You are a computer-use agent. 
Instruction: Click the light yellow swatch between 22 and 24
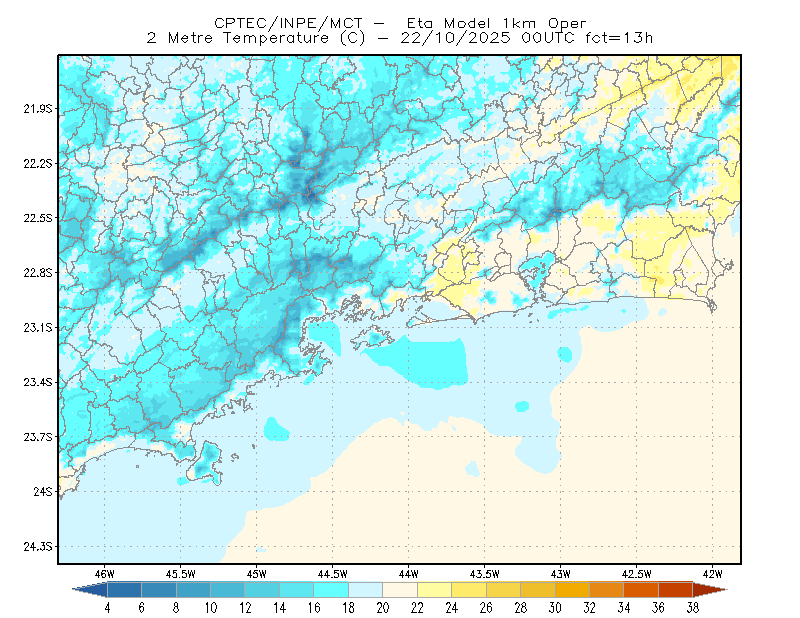pyautogui.click(x=434, y=589)
